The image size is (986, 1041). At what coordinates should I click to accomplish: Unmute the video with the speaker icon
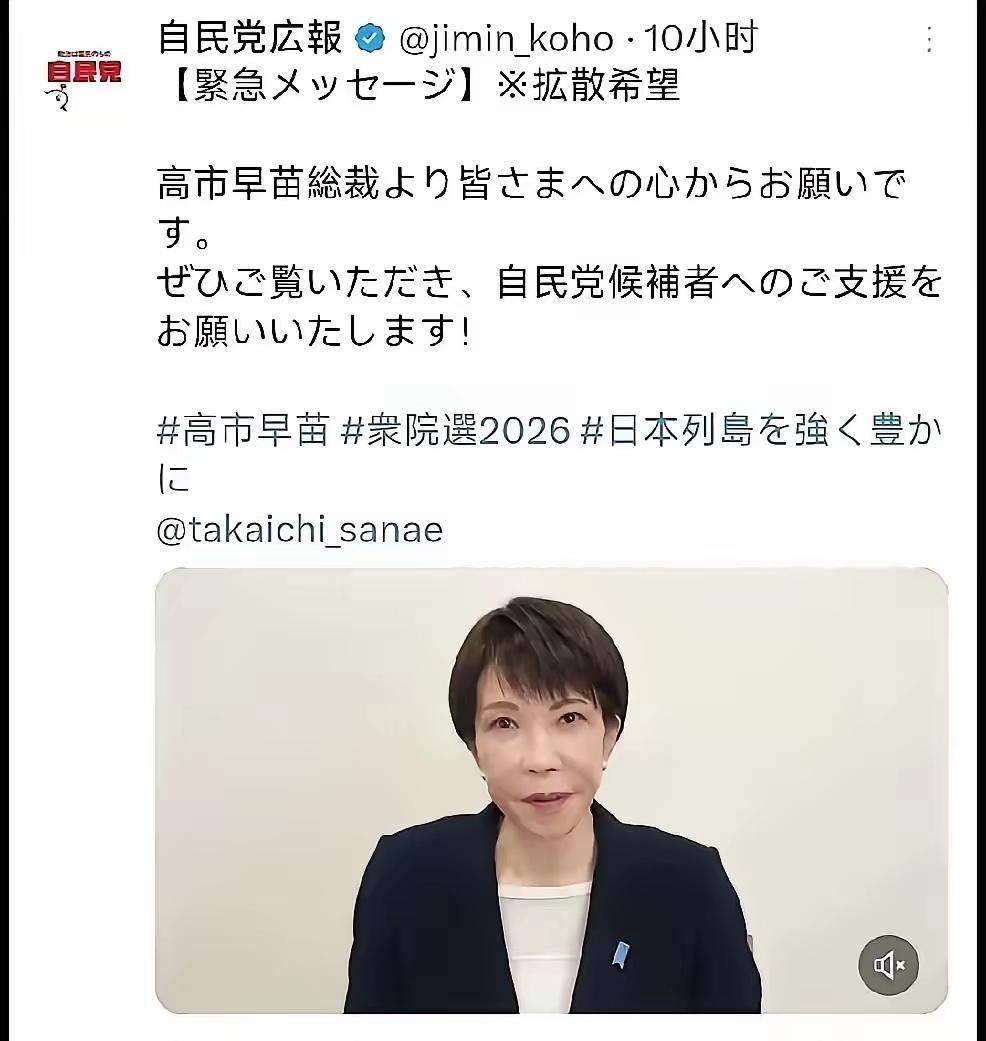[888, 964]
